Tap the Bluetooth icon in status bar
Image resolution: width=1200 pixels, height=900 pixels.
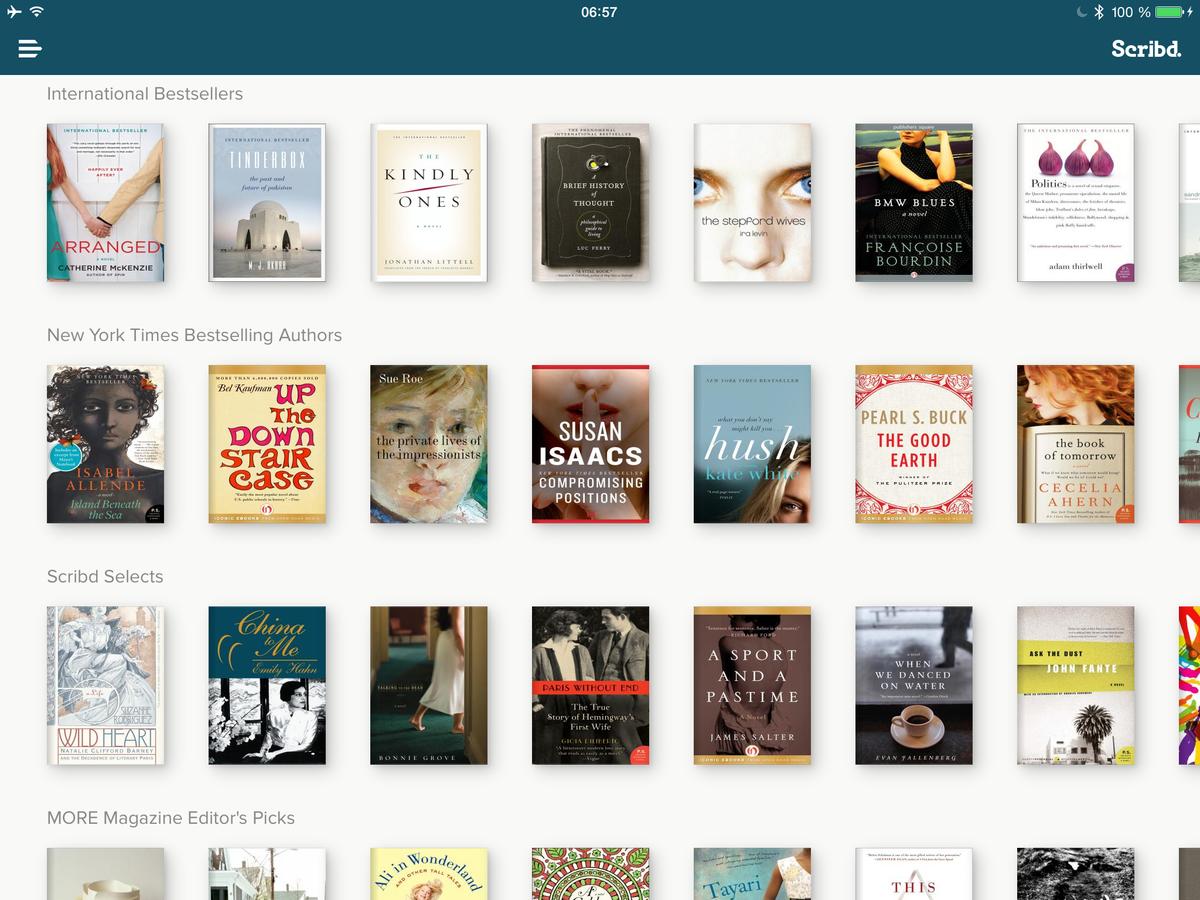1098,12
